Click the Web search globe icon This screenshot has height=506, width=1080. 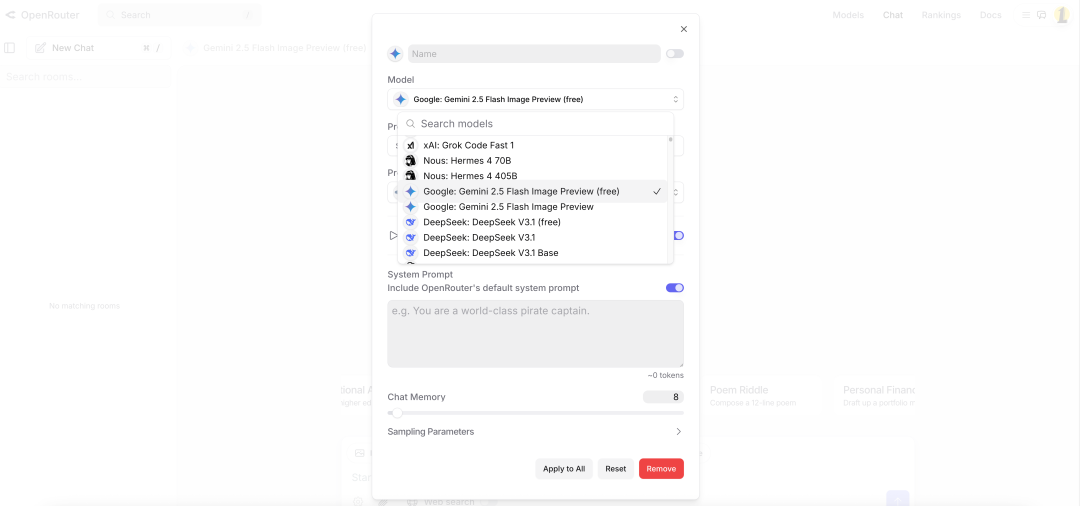(x=412, y=502)
